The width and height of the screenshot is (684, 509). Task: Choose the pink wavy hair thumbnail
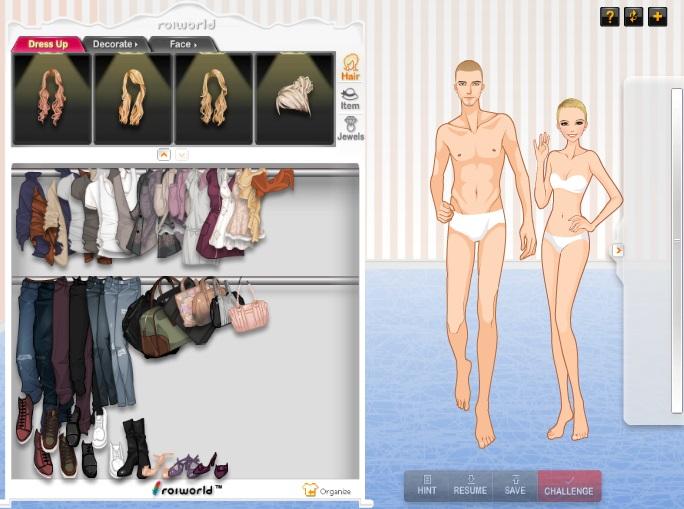click(51, 99)
